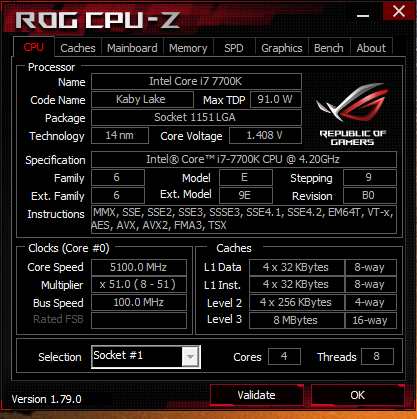
Task: Close the CPU-Z window
Action: pyautogui.click(x=399, y=11)
